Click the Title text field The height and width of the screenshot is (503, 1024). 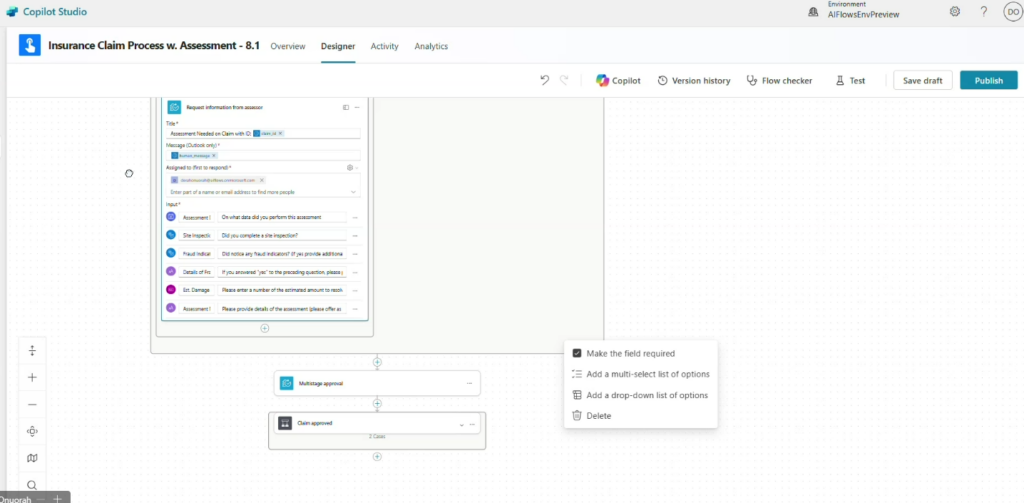264,133
